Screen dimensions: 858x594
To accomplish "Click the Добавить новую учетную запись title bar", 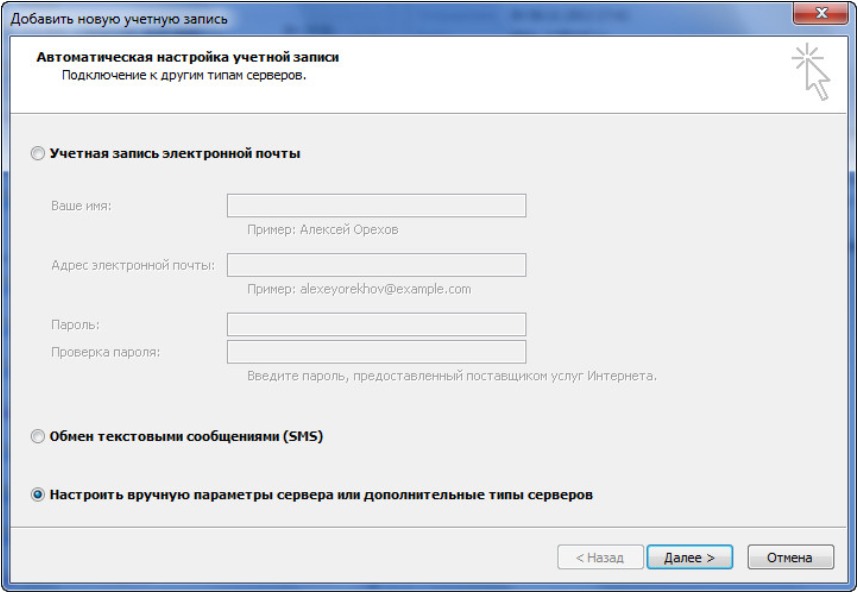I will click(119, 19).
